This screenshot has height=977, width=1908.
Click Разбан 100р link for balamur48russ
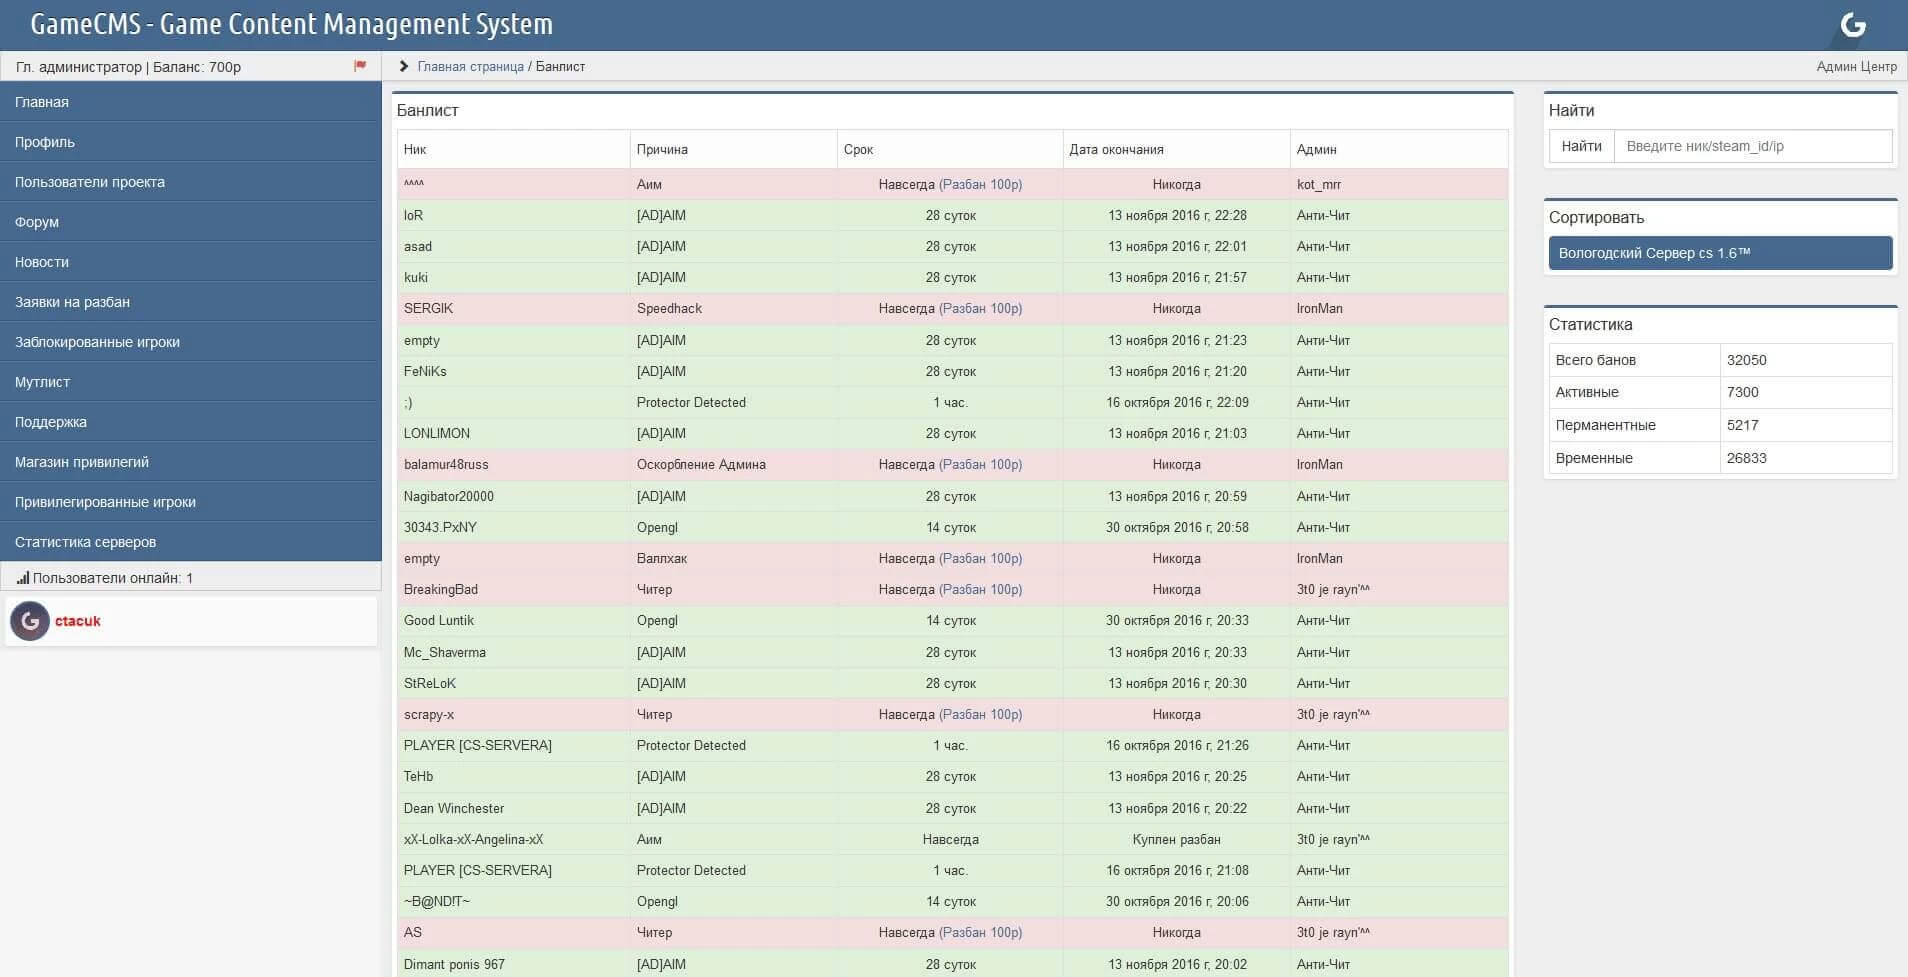tap(980, 465)
